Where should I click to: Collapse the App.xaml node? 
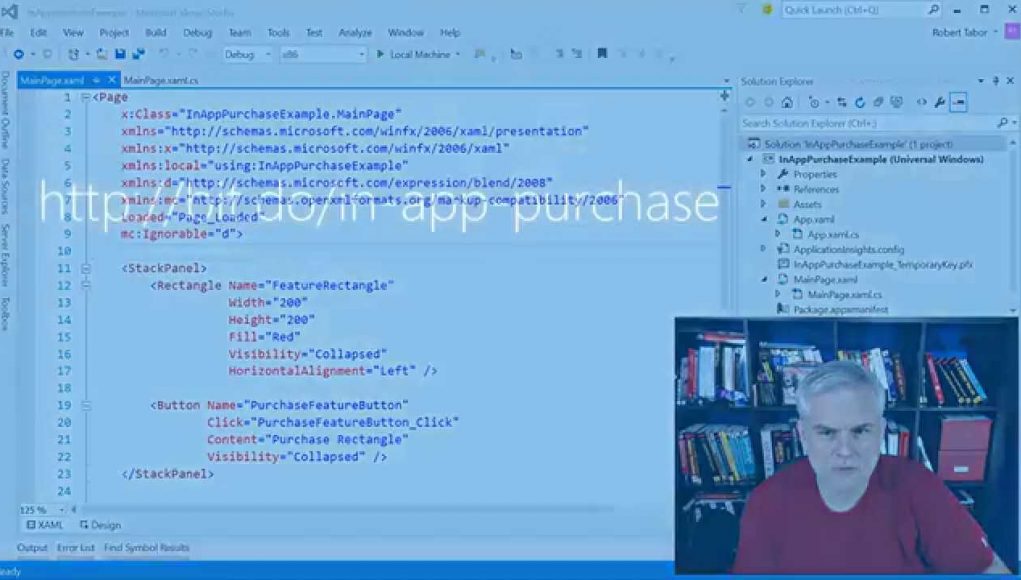pos(764,219)
